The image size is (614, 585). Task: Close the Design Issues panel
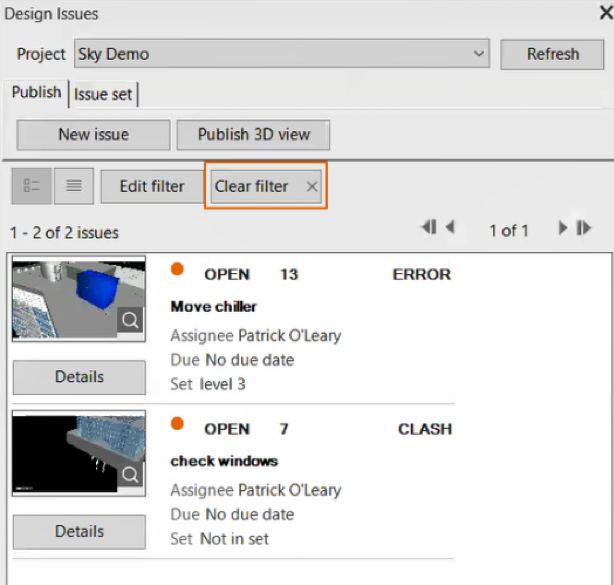pos(606,13)
